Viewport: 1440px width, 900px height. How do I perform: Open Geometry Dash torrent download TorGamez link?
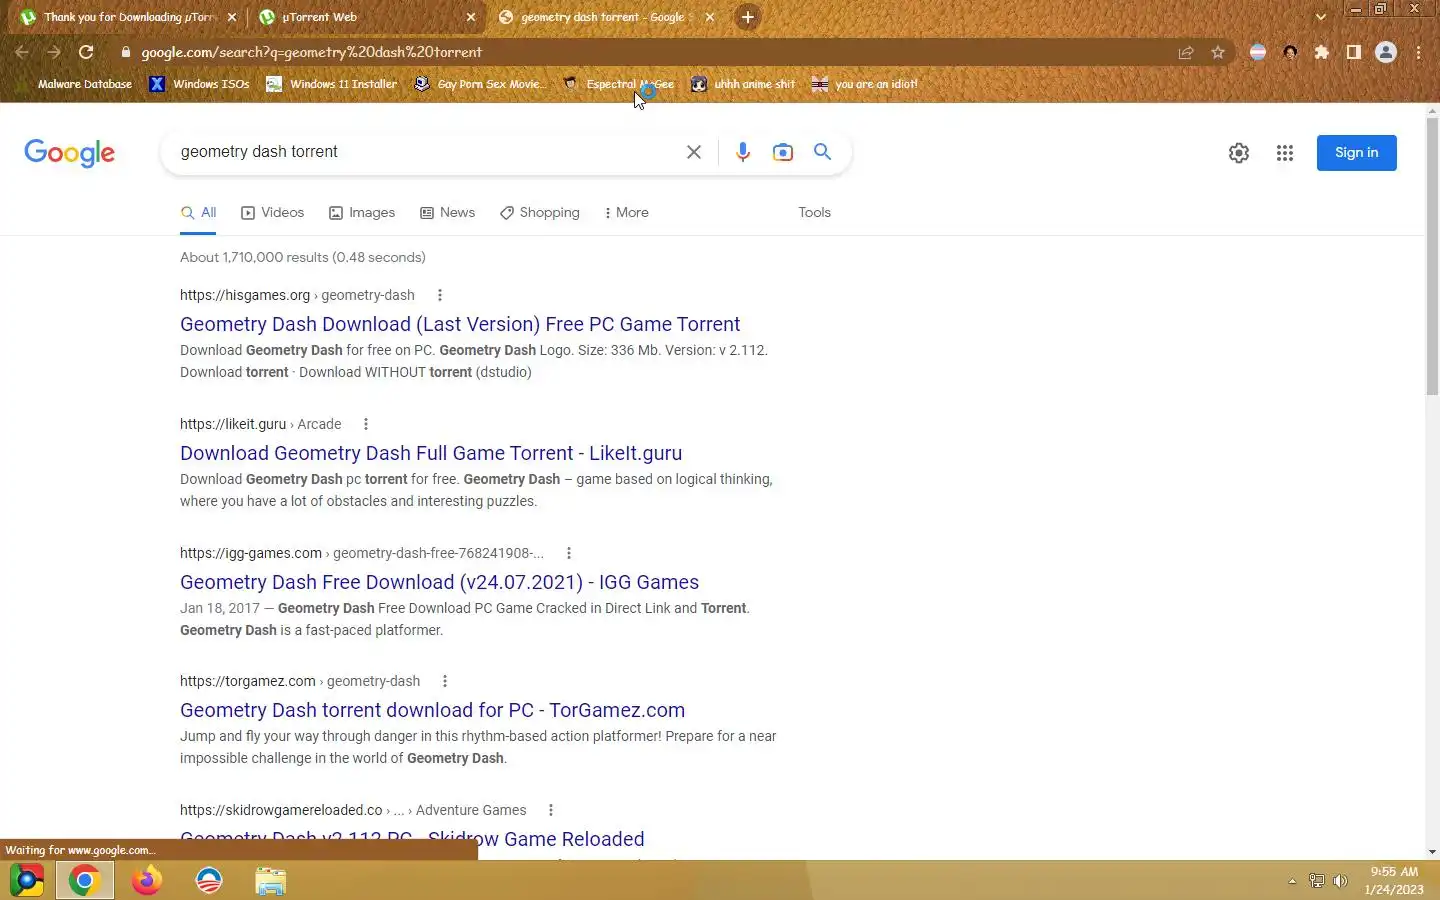(x=432, y=710)
